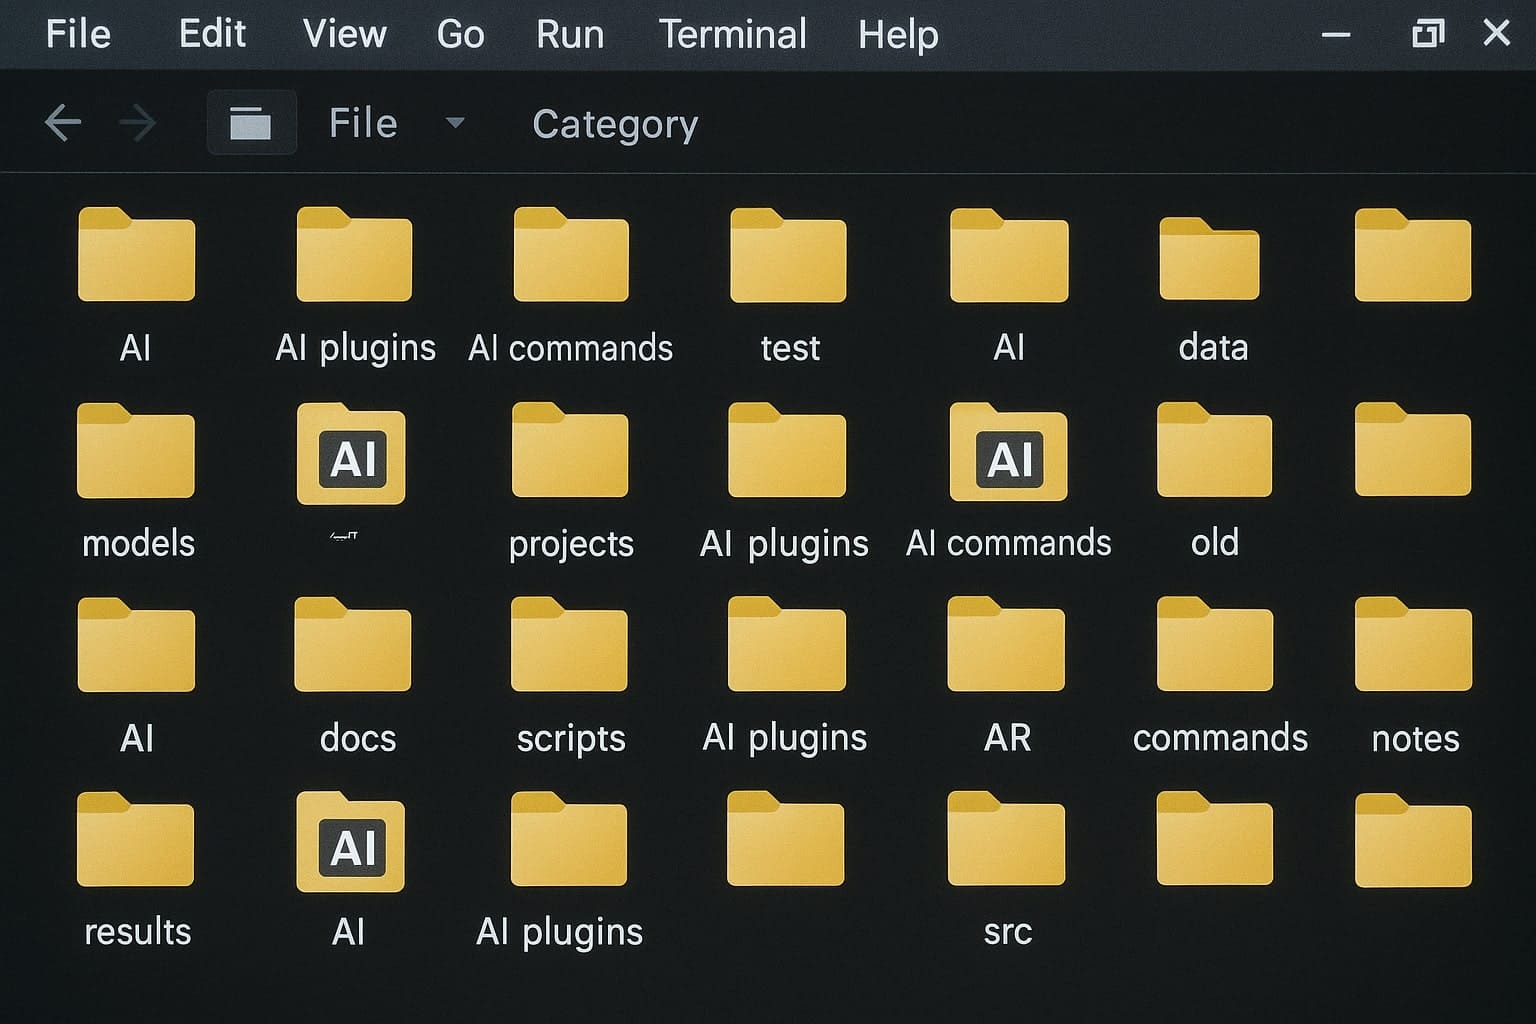The image size is (1536, 1024).
Task: Open the projects folder
Action: [570, 451]
